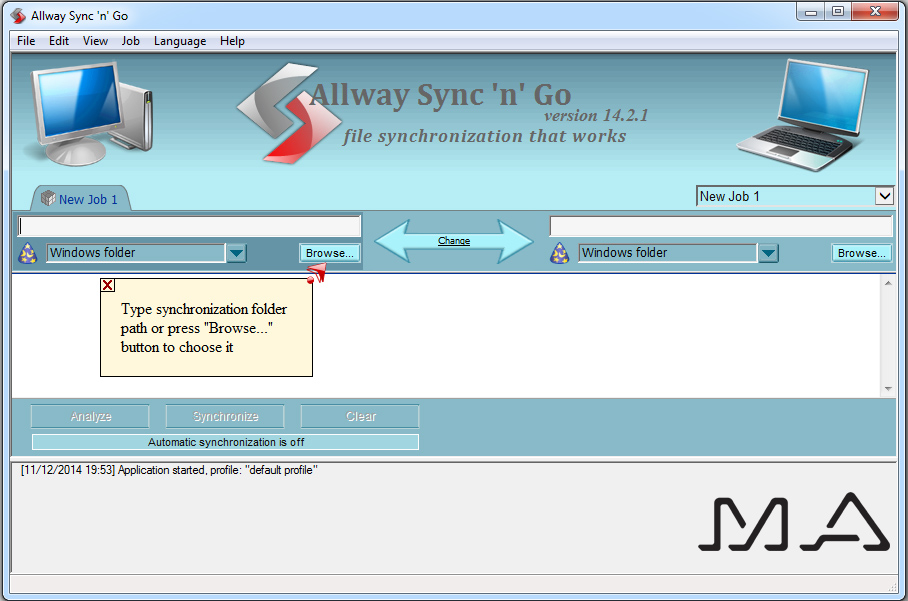Image resolution: width=908 pixels, height=601 pixels.
Task: Open the Help menu
Action: (x=232, y=41)
